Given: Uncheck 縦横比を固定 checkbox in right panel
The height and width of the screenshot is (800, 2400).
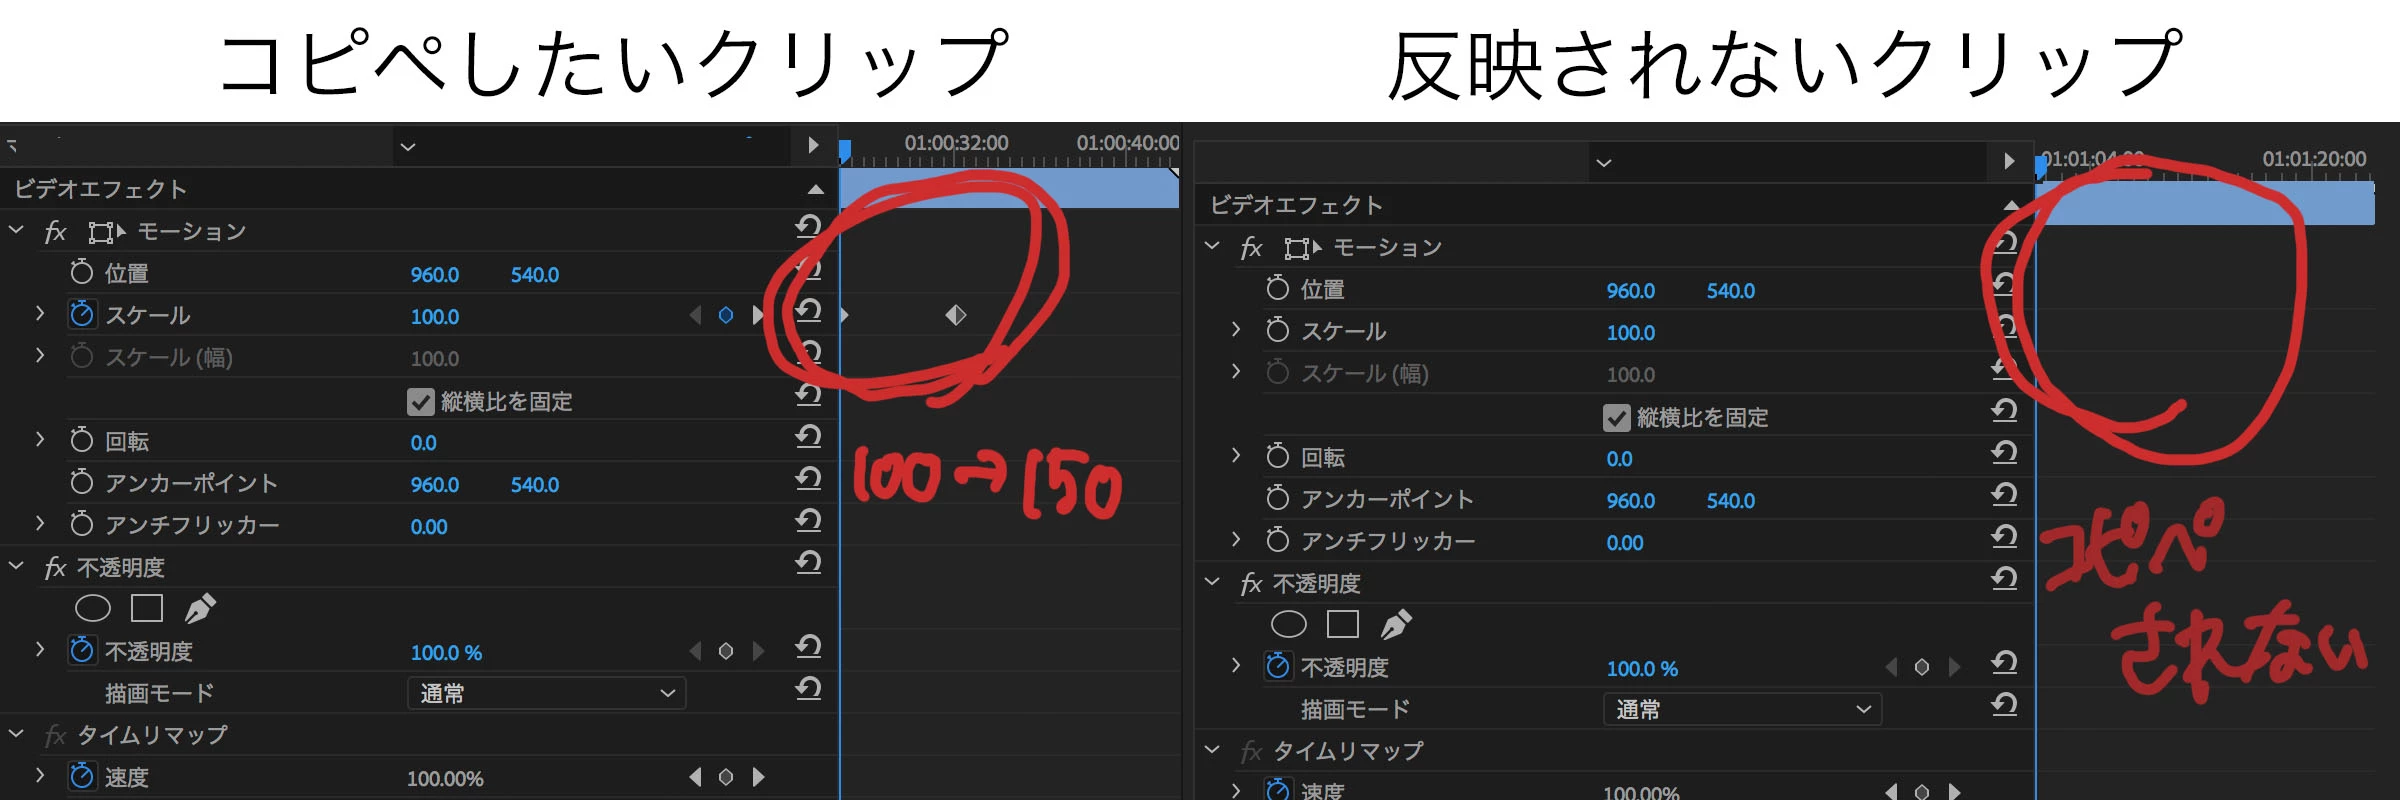Looking at the screenshot, I should click(1617, 417).
